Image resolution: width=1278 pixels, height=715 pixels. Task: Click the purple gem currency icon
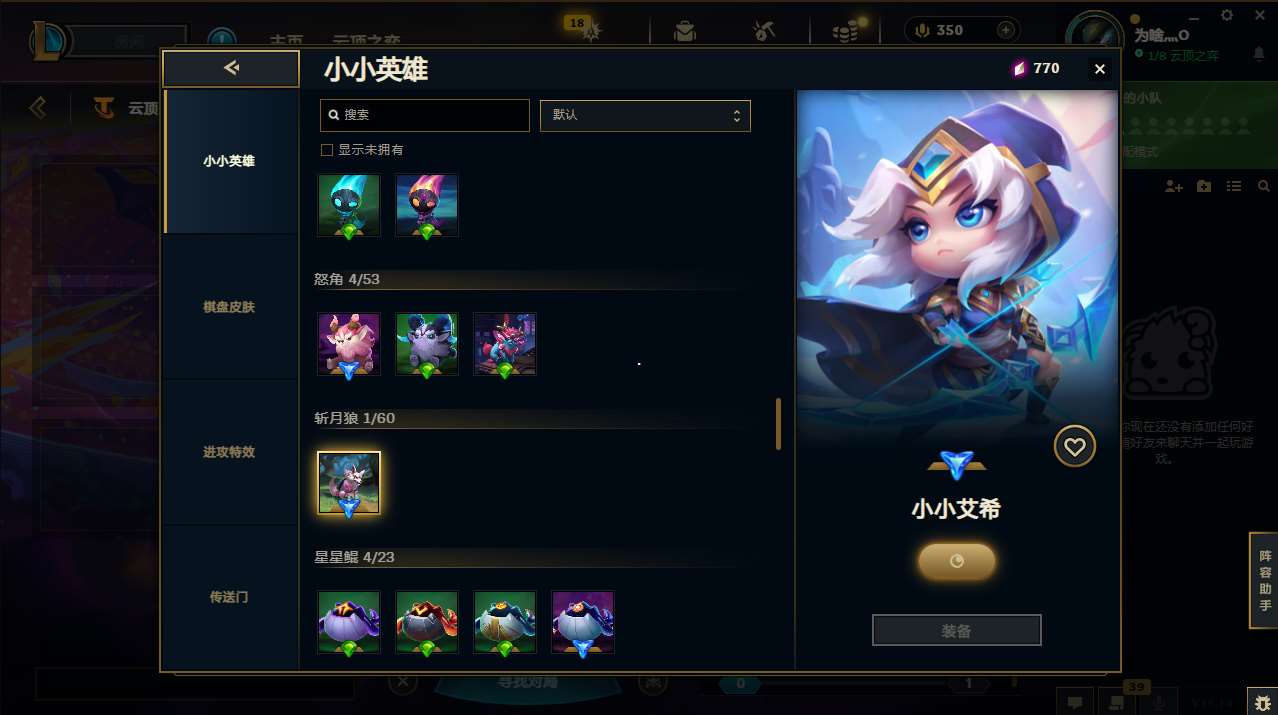[1019, 68]
